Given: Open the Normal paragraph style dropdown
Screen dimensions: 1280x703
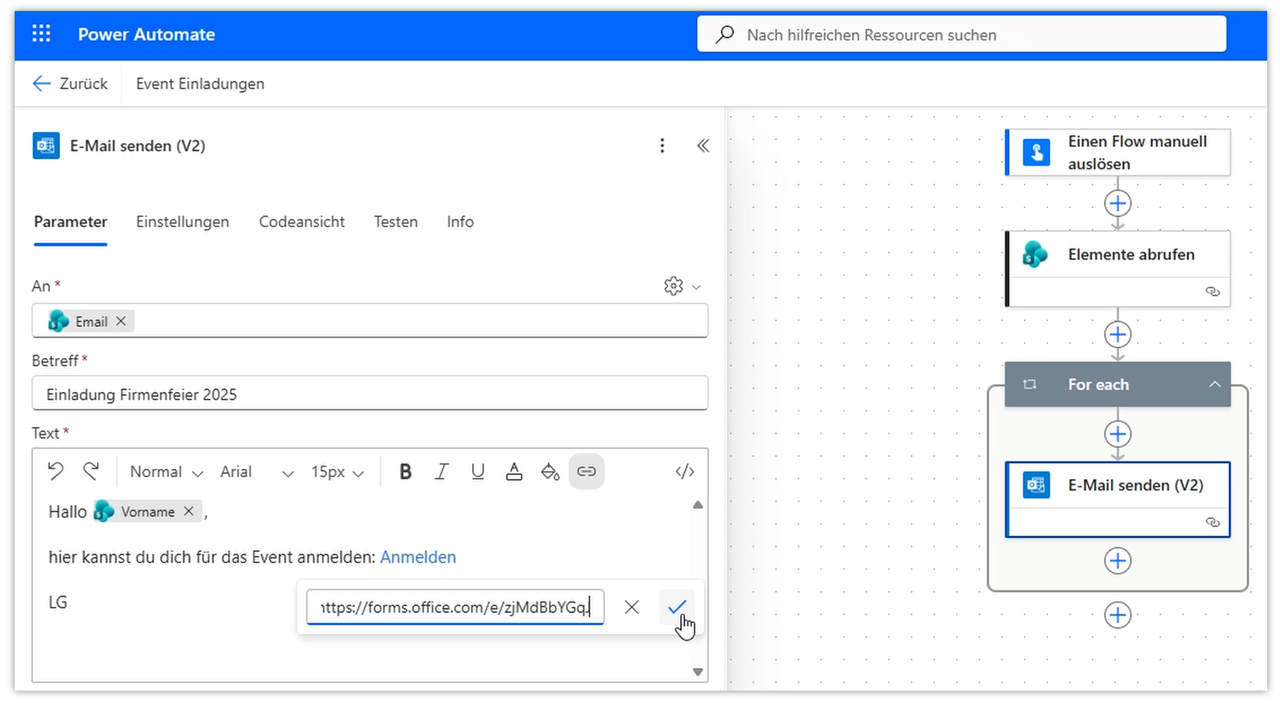Looking at the screenshot, I should [x=166, y=472].
